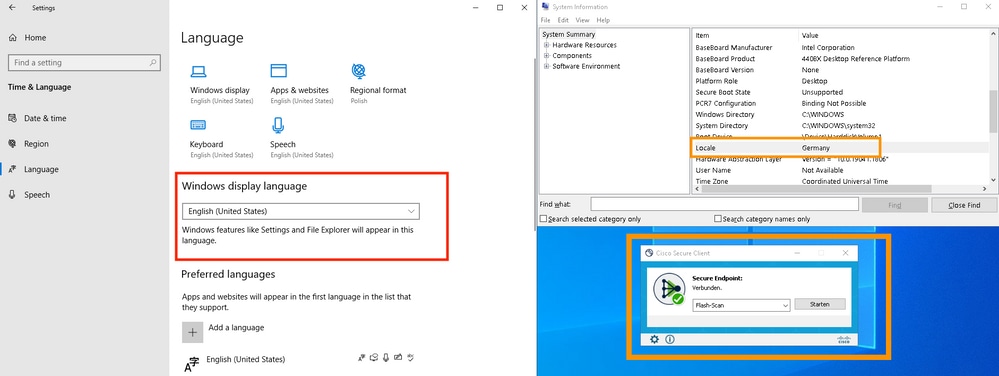The height and width of the screenshot is (376, 999).
Task: Click Close Find button
Action: pos(964,205)
